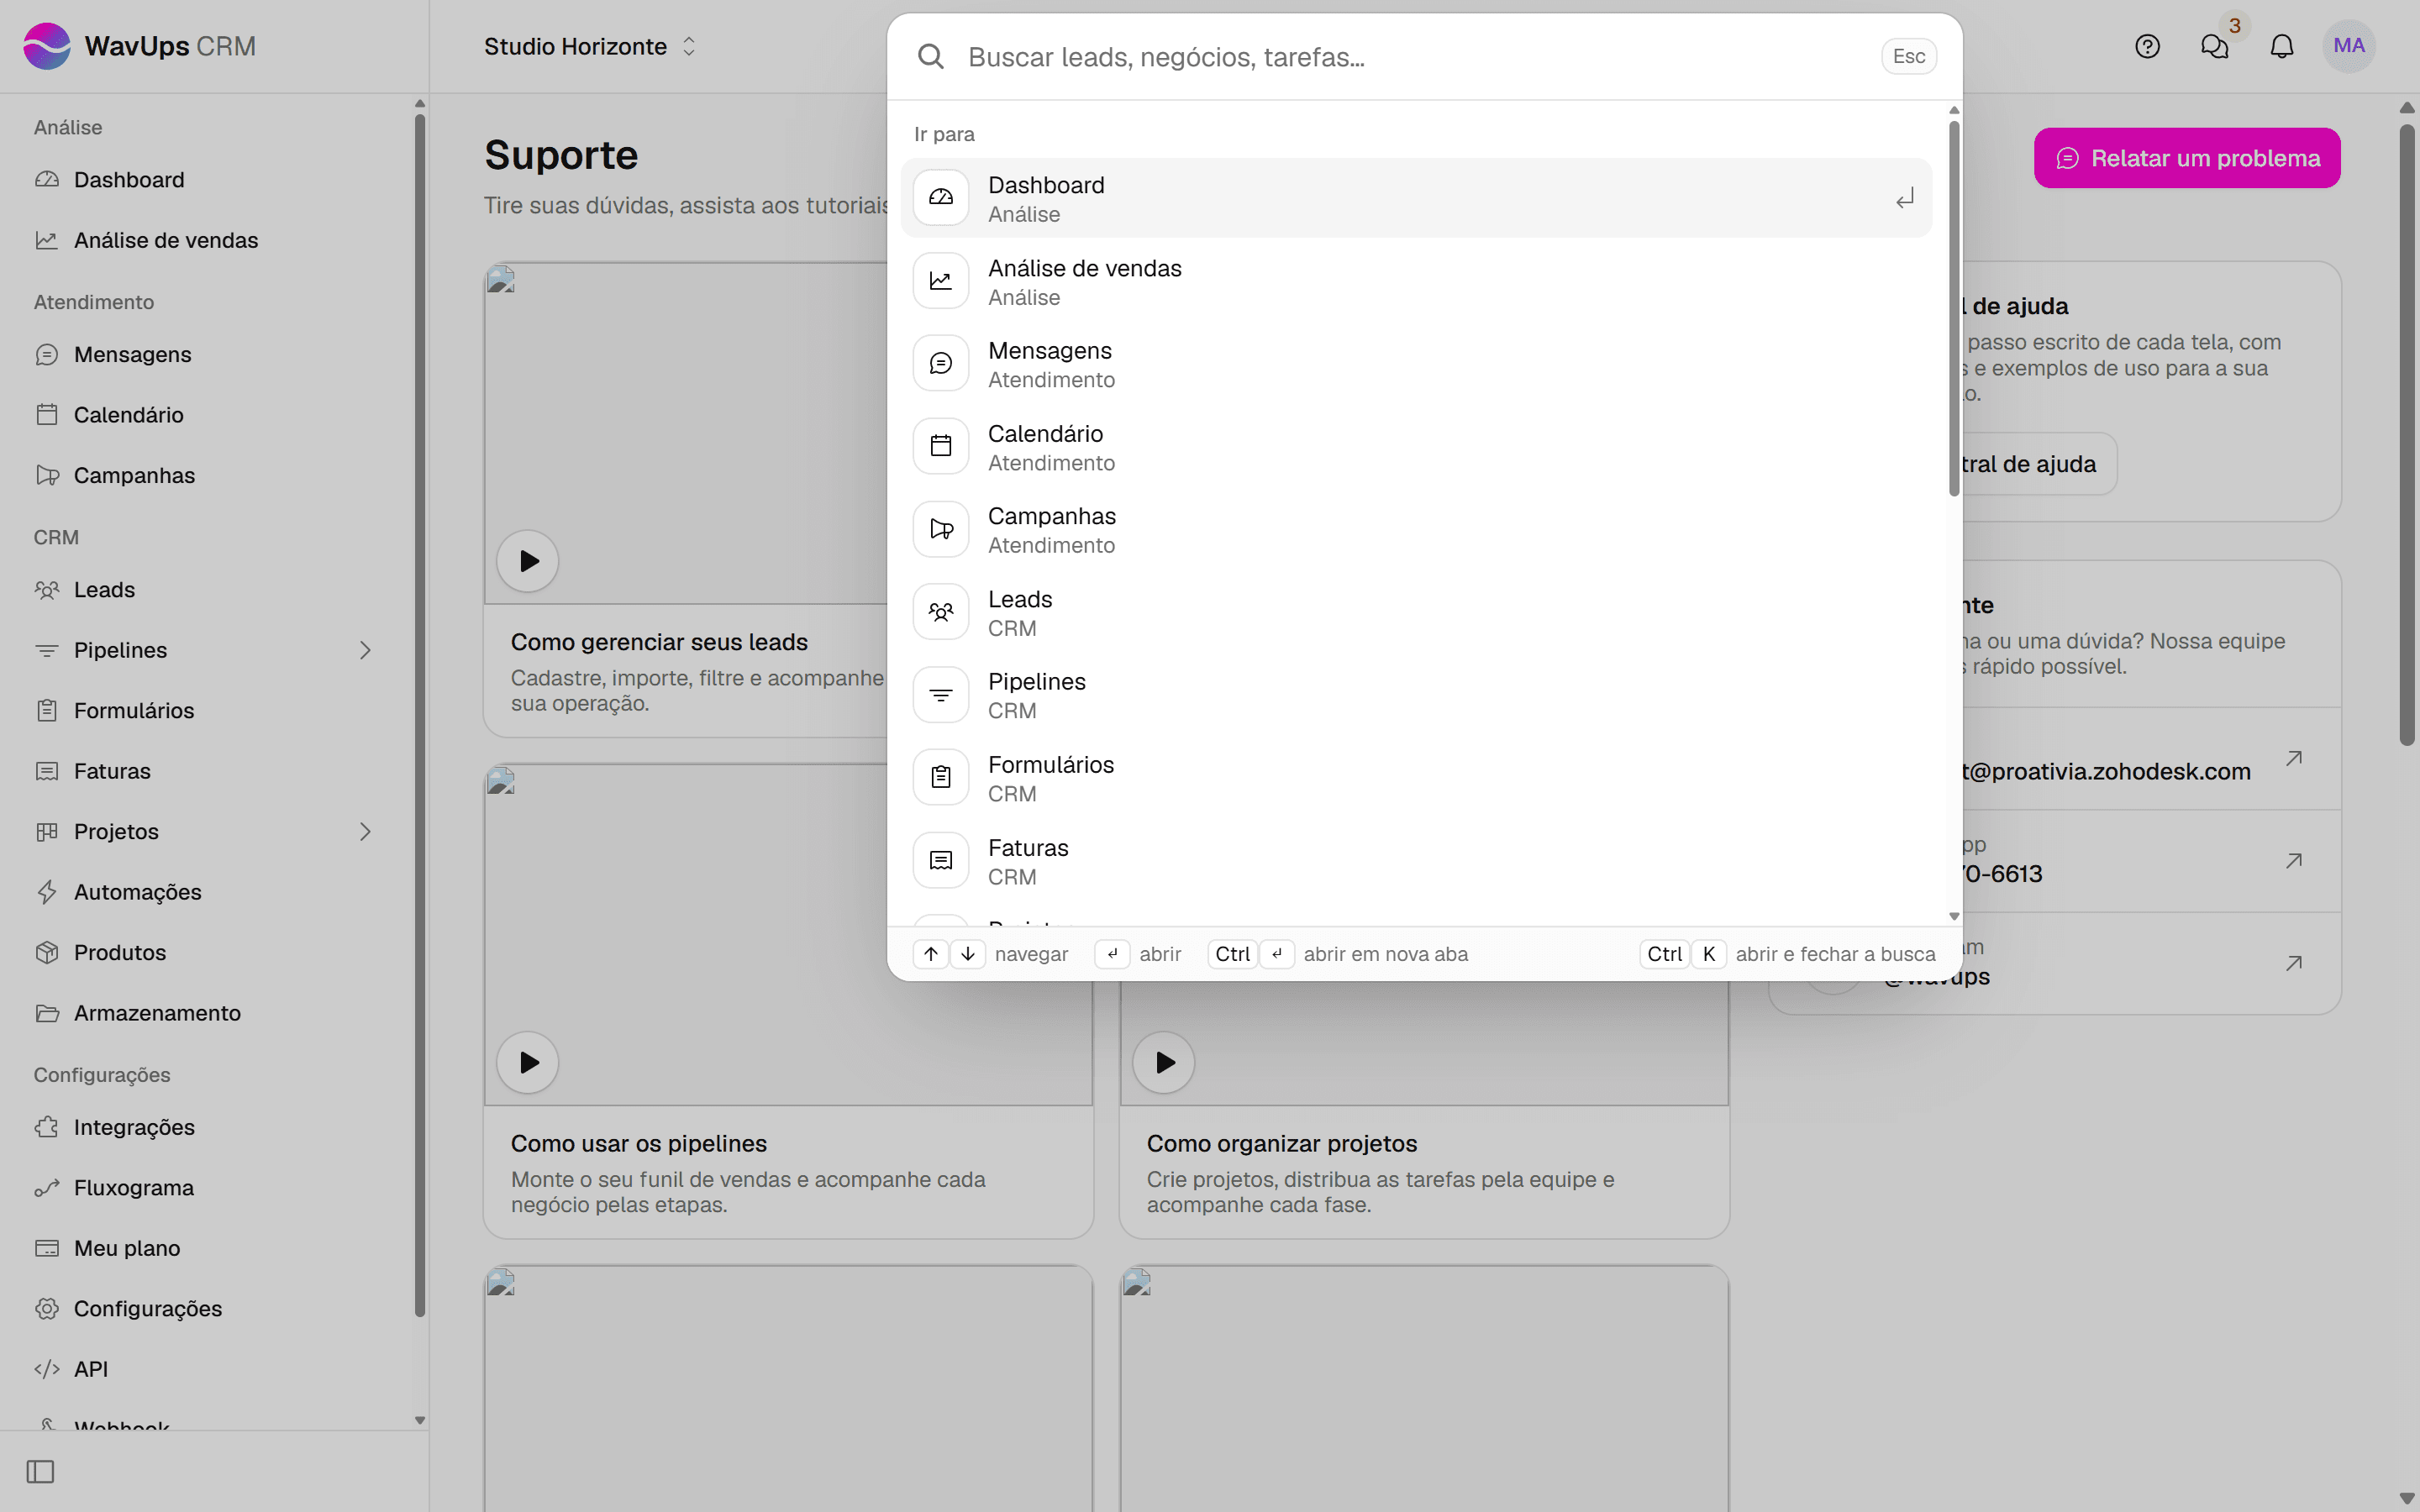Viewport: 2420px width, 1512px height.
Task: Click Campanhas megaphone icon in search results
Action: [x=941, y=529]
